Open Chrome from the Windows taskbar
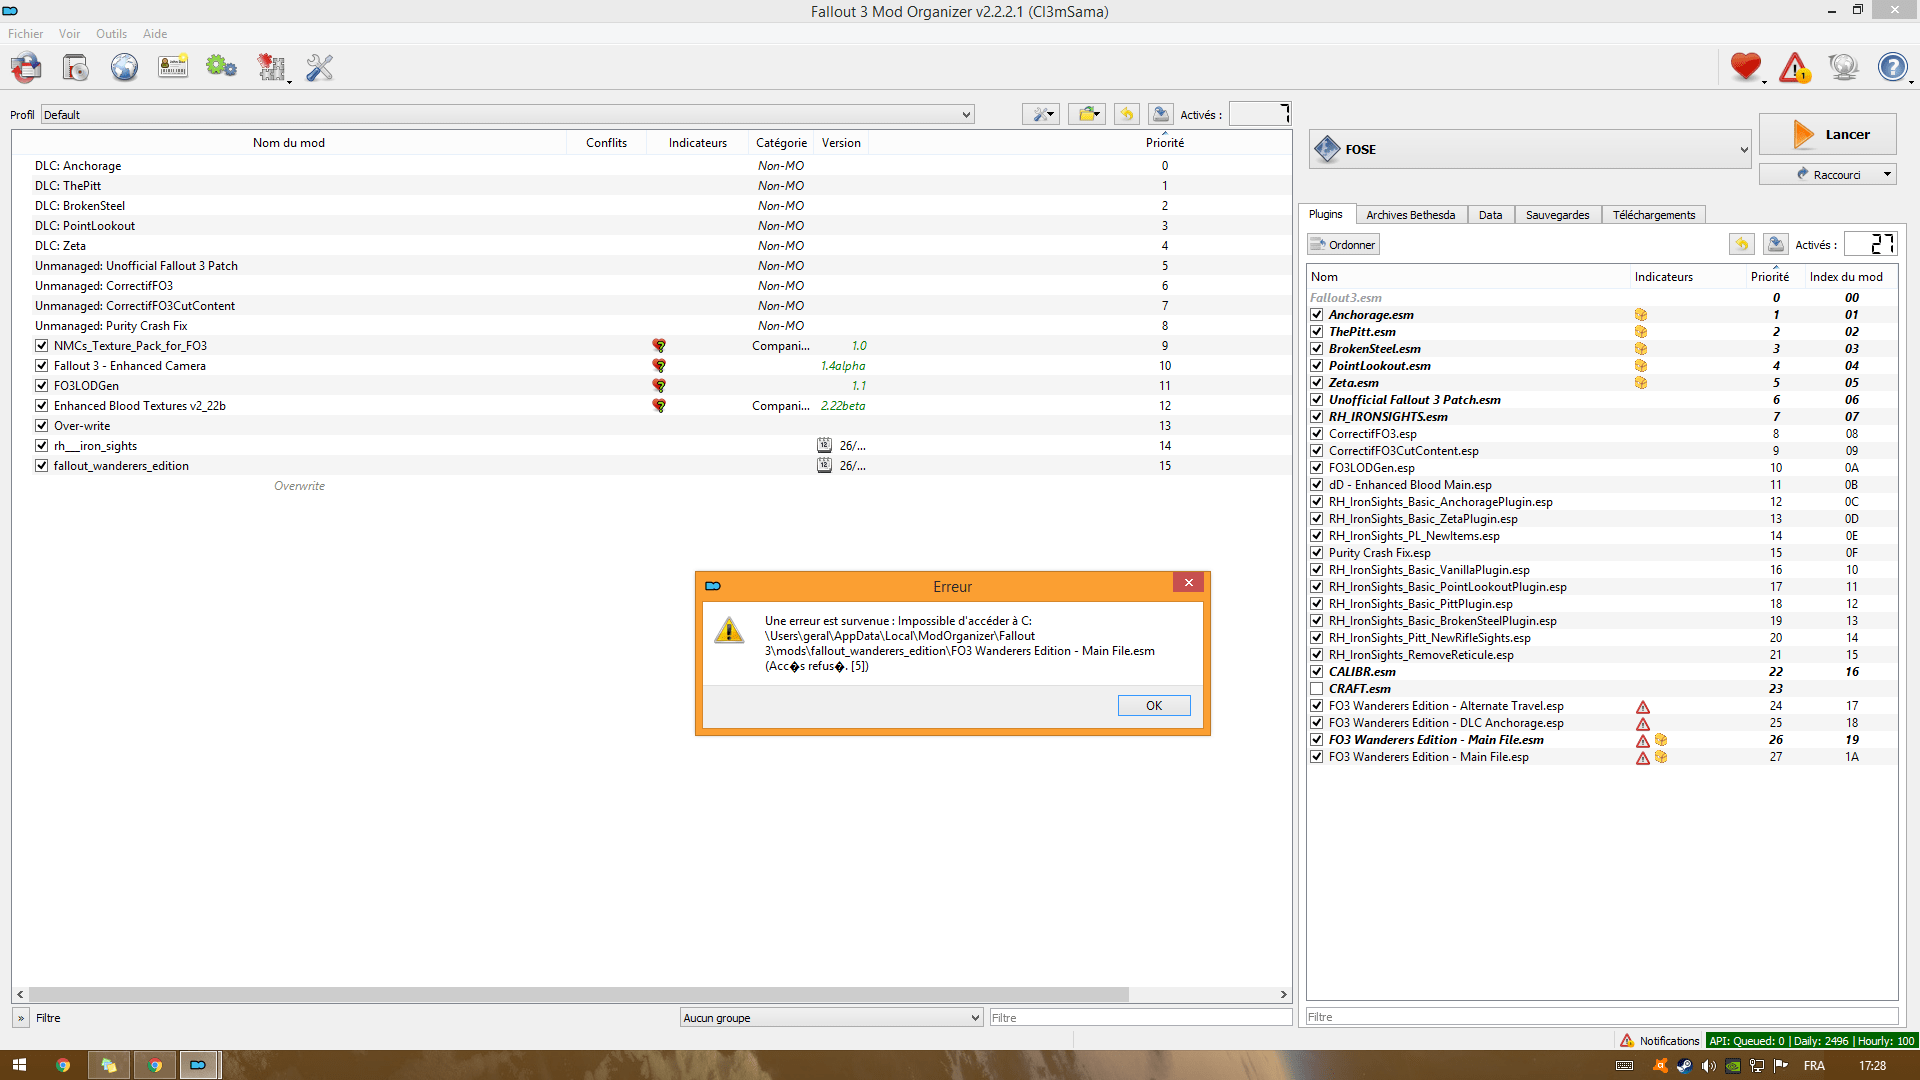1920x1080 pixels. click(63, 1065)
